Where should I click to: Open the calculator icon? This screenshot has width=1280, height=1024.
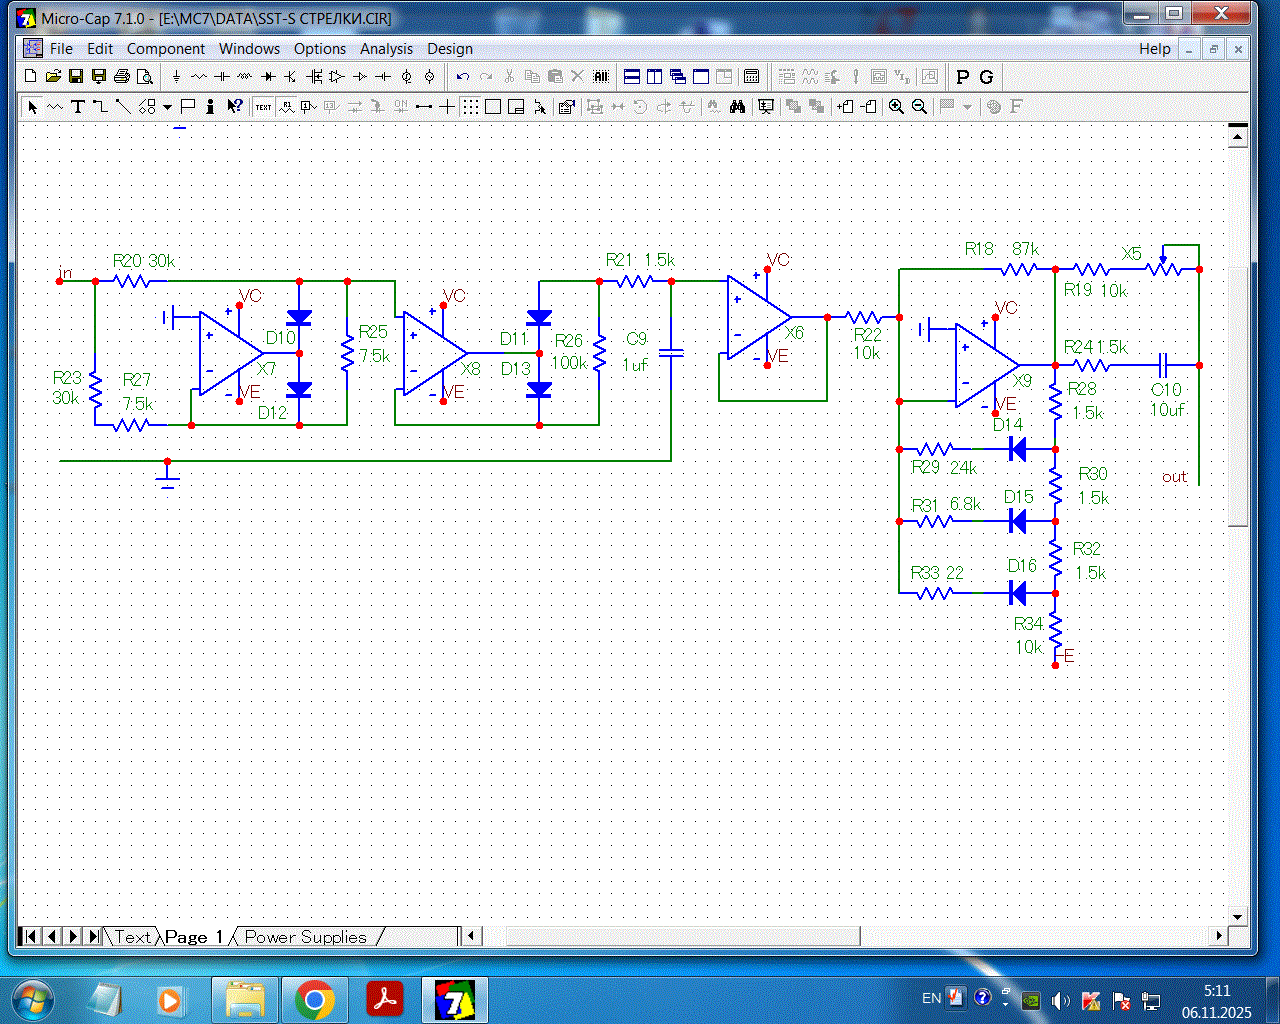pyautogui.click(x=752, y=77)
